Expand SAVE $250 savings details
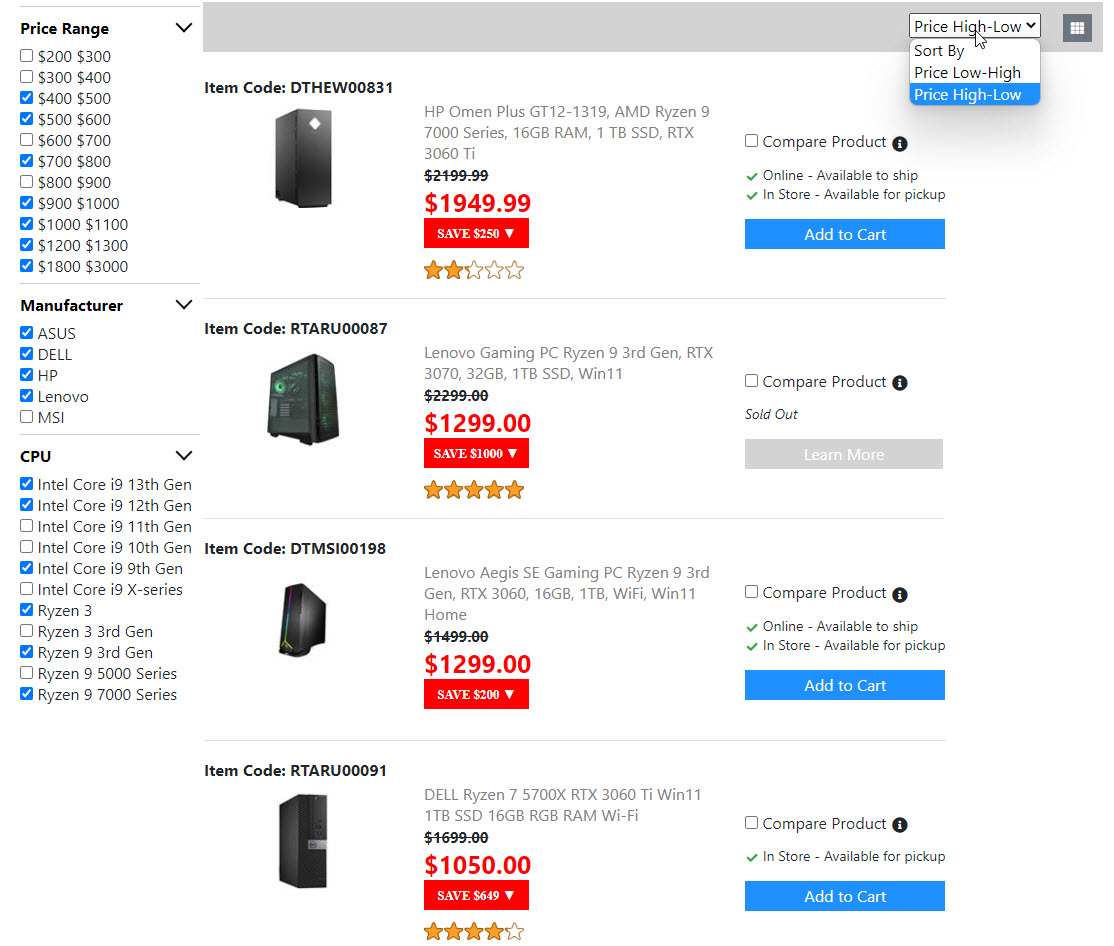The width and height of the screenshot is (1114, 946). [x=476, y=234]
